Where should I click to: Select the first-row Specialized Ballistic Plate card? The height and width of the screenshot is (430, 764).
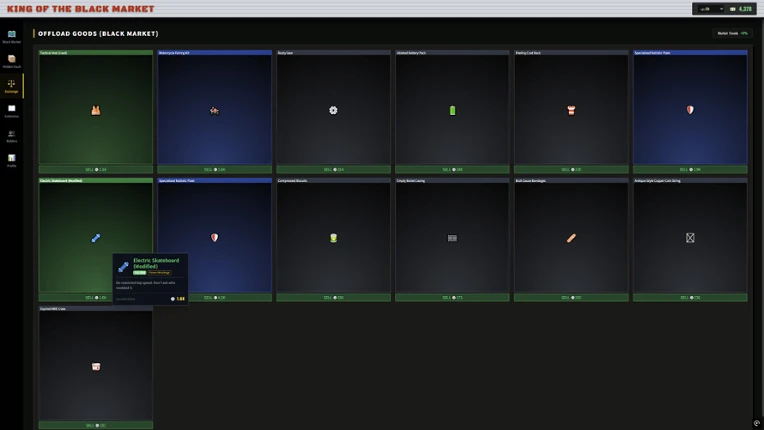click(x=690, y=109)
